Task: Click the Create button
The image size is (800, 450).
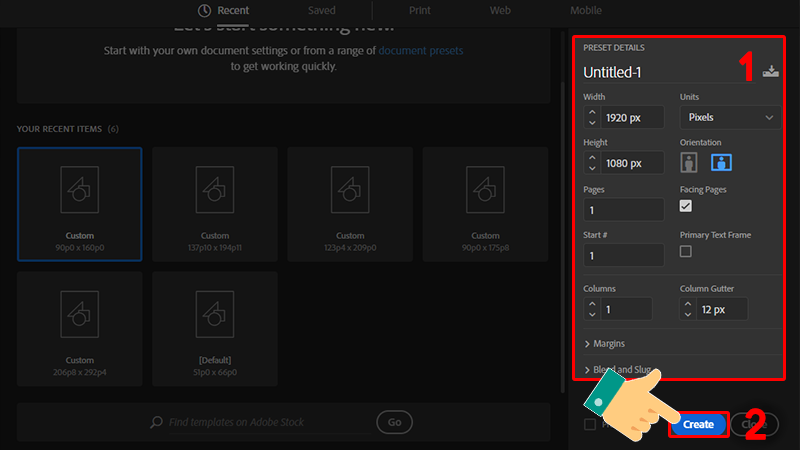Action: (698, 425)
